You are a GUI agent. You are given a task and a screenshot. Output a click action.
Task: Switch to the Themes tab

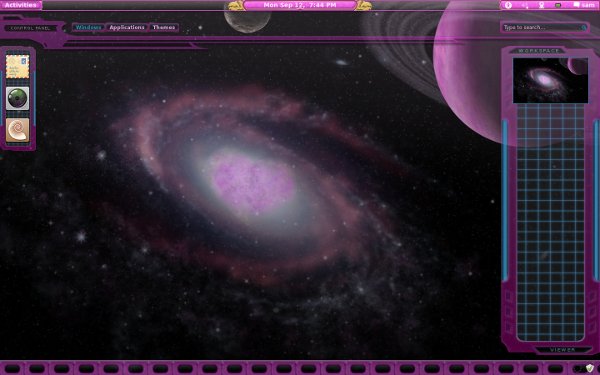pyautogui.click(x=164, y=27)
